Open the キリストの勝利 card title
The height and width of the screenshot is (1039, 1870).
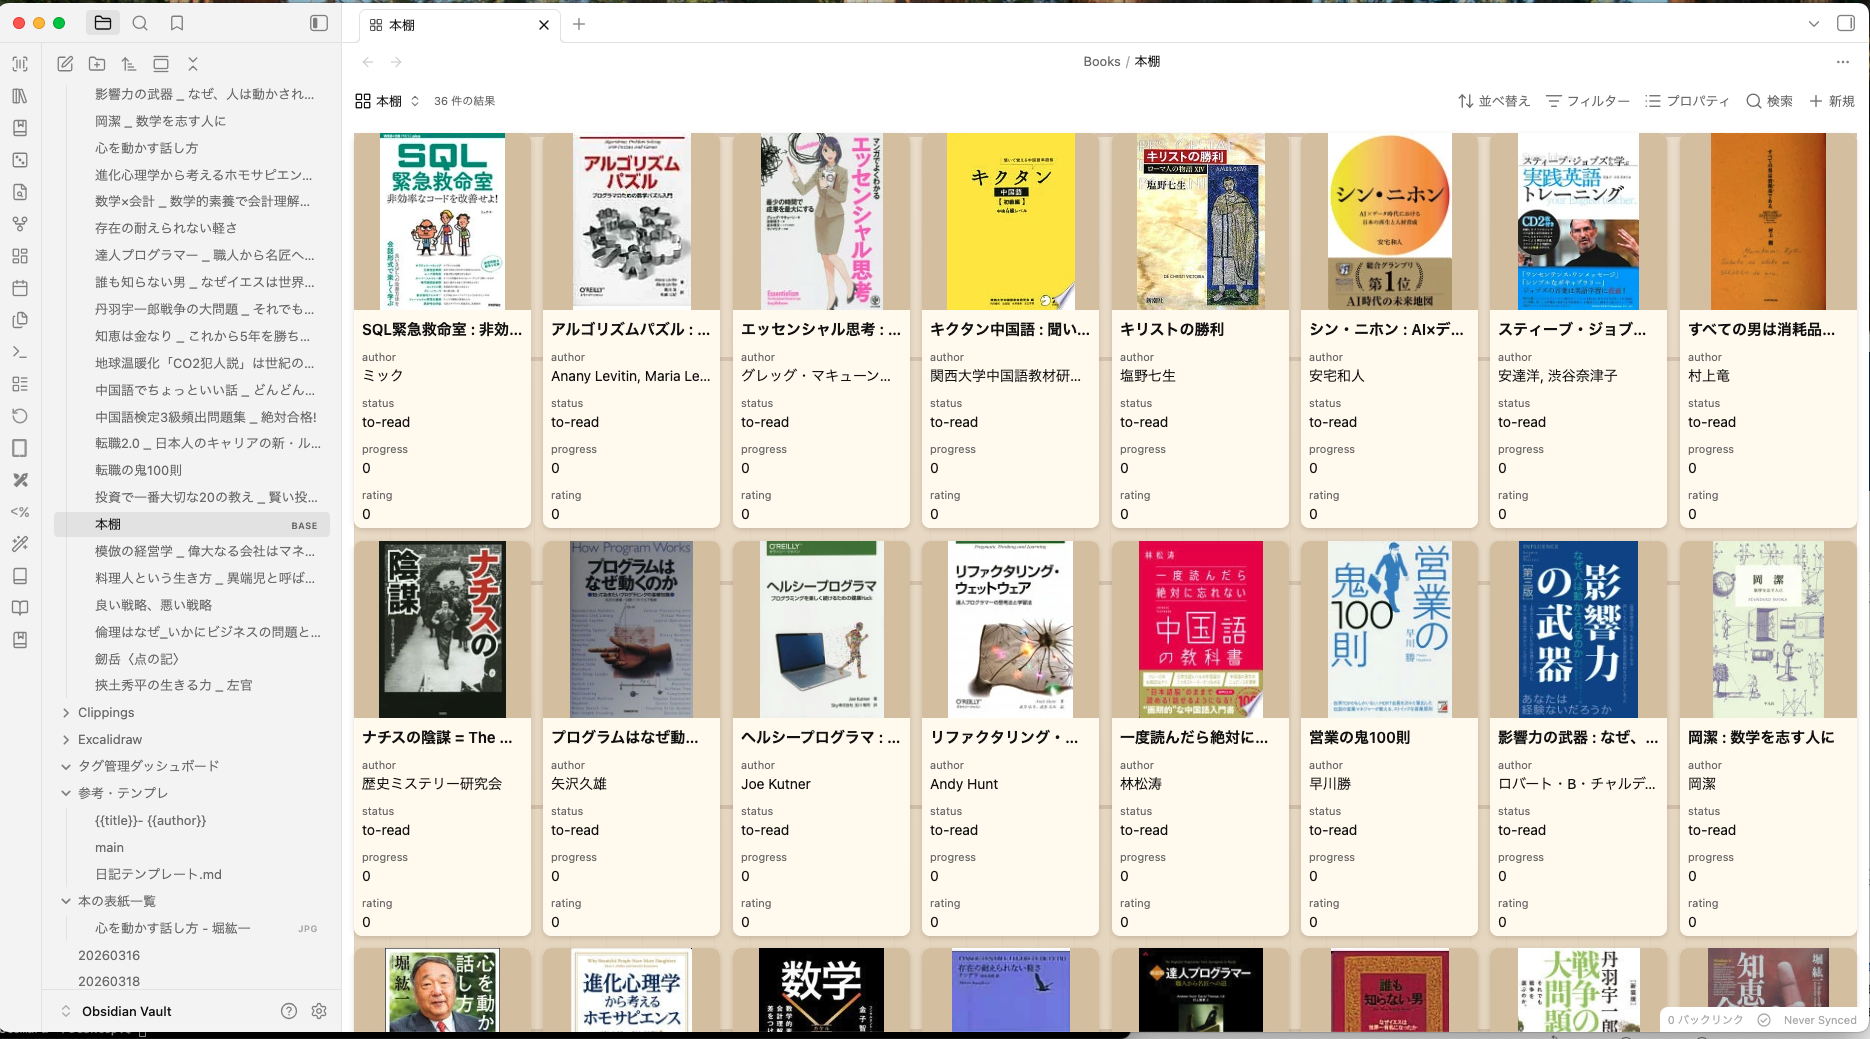coord(1171,329)
